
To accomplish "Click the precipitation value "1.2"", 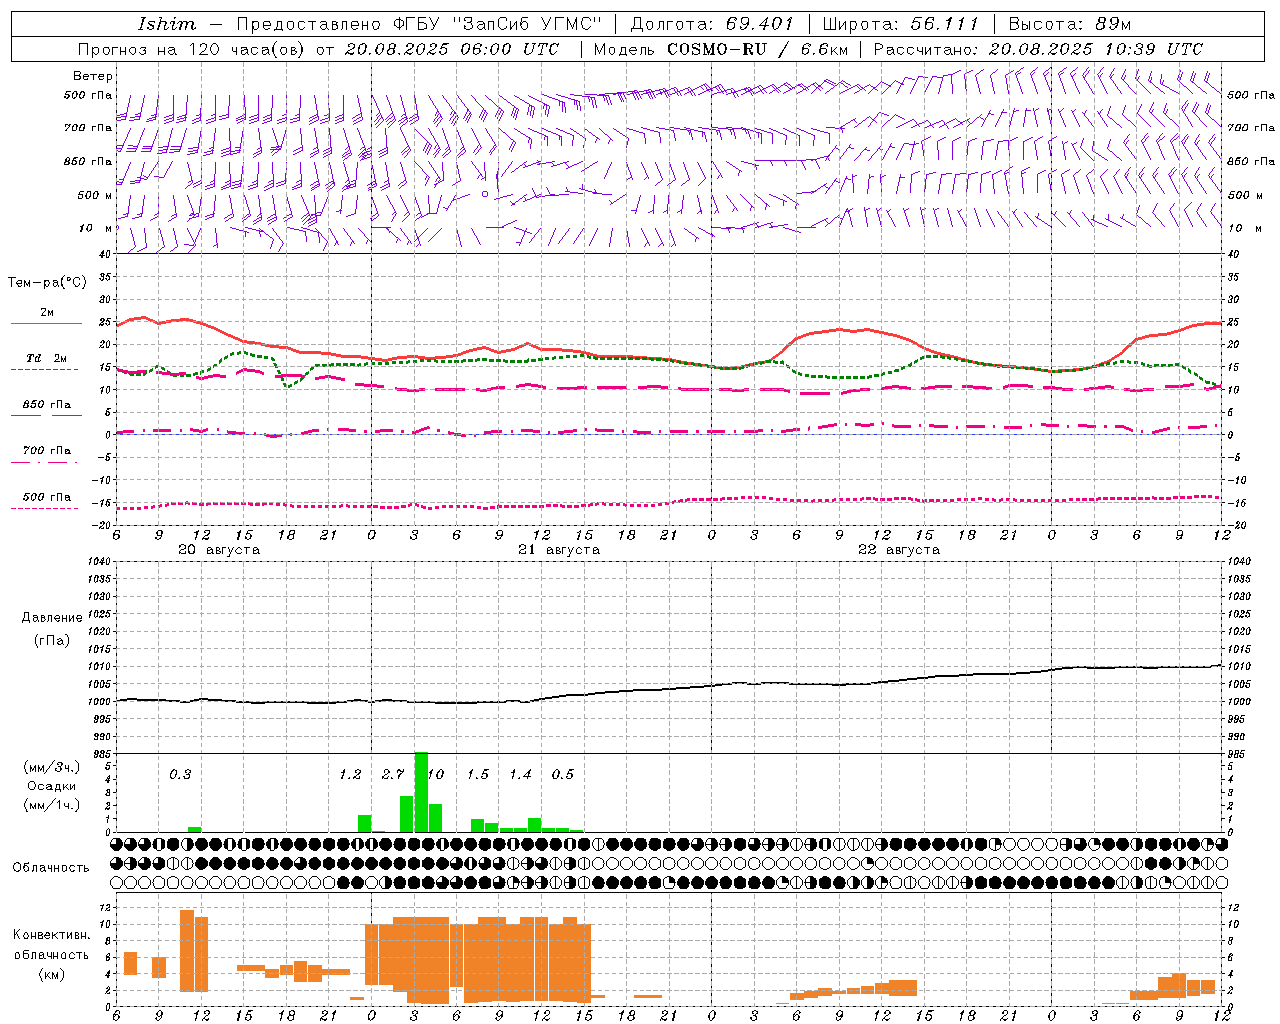I will tap(350, 774).
